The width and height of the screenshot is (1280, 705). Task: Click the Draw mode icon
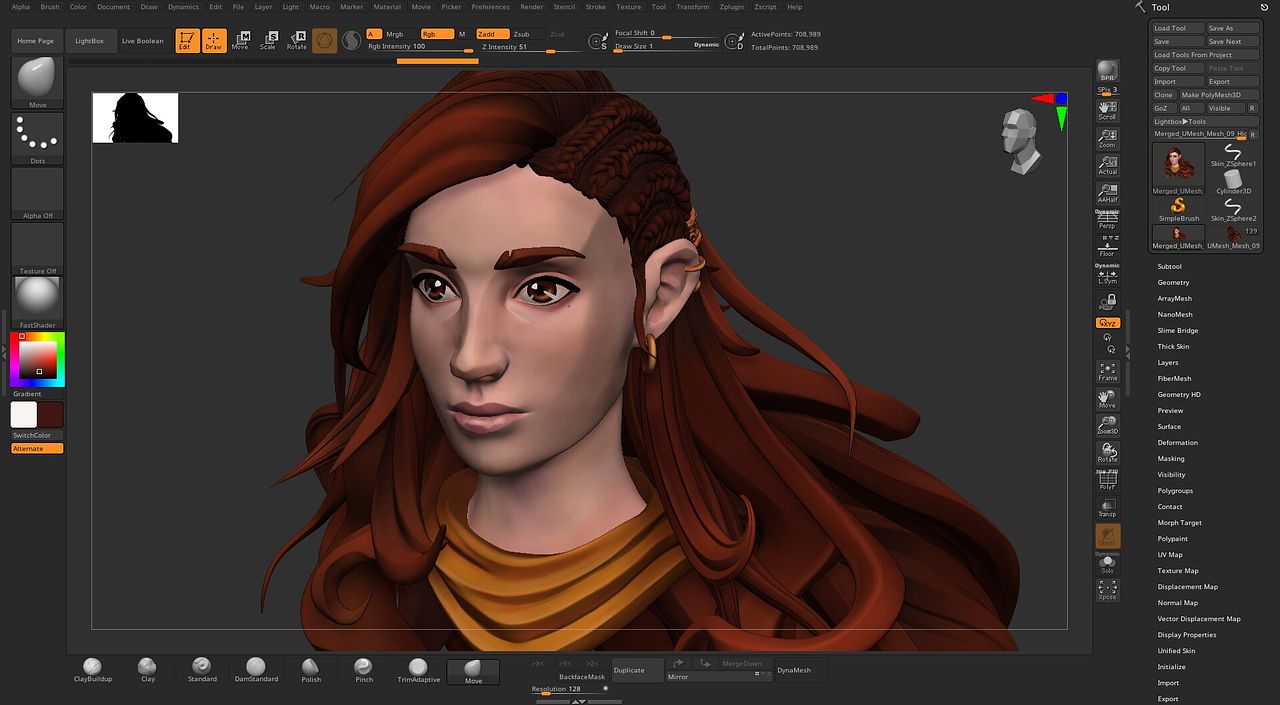coord(213,40)
